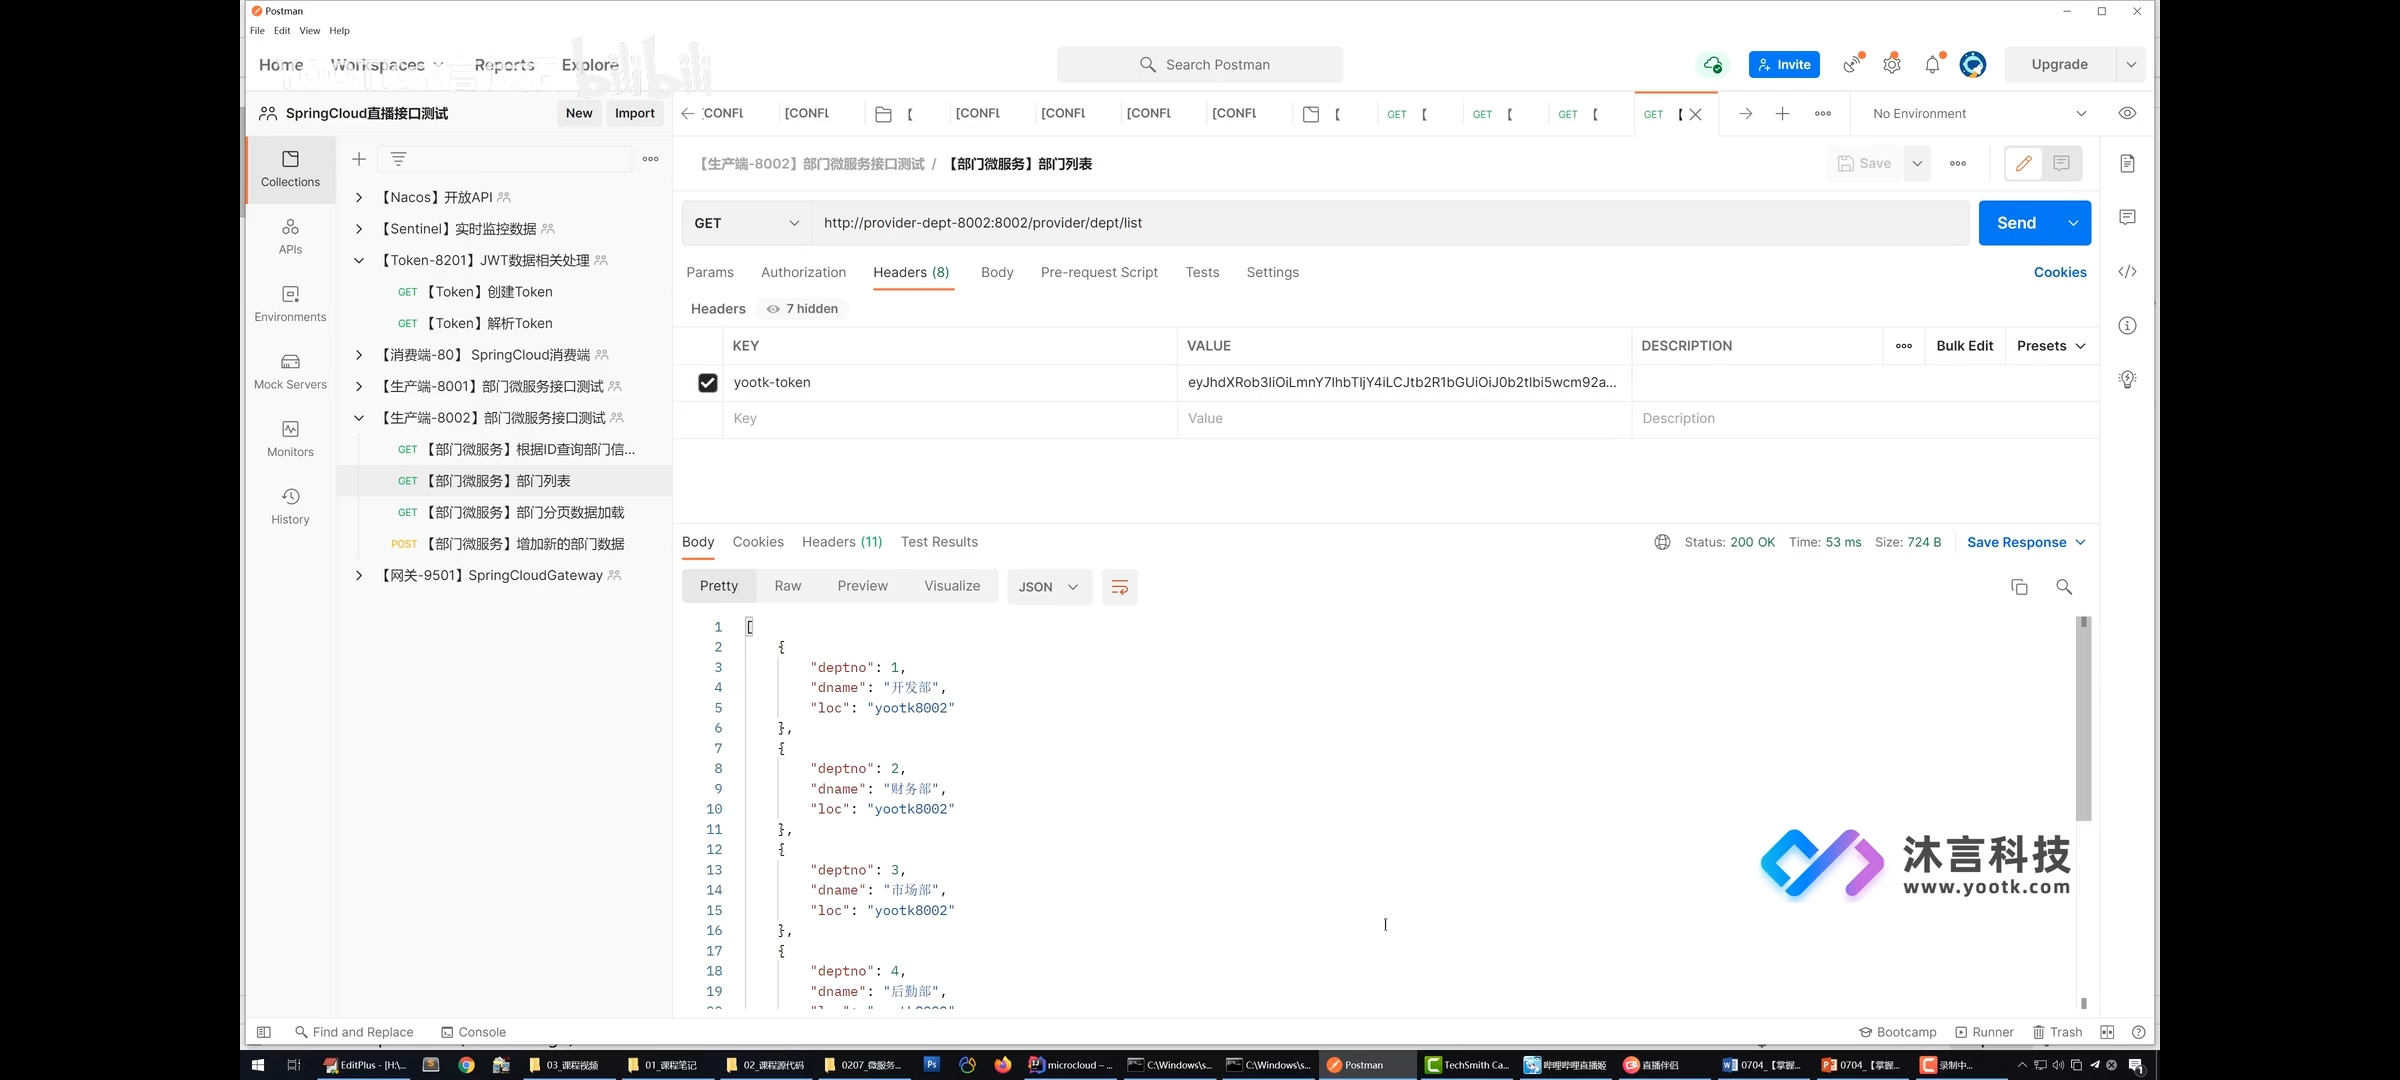2400x1080 pixels.
Task: Select Raw response view
Action: click(x=787, y=586)
